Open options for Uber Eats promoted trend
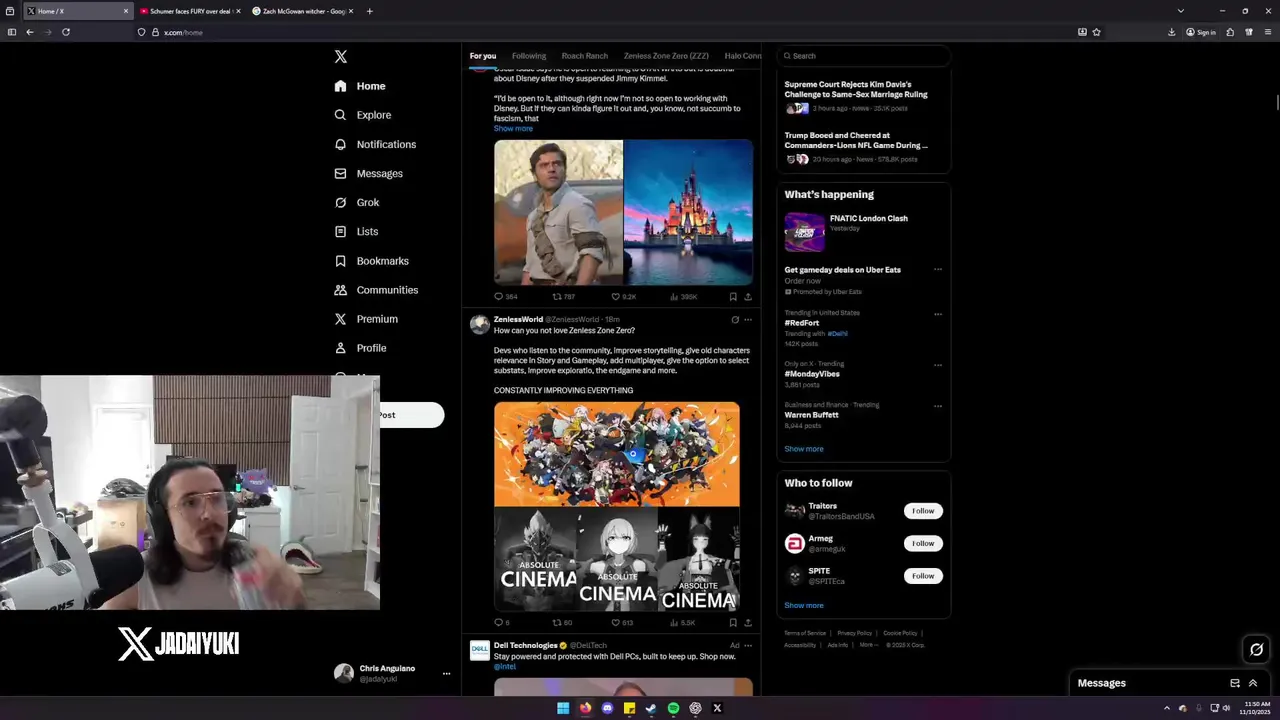Screen dimensions: 1280x720 pyautogui.click(x=938, y=270)
